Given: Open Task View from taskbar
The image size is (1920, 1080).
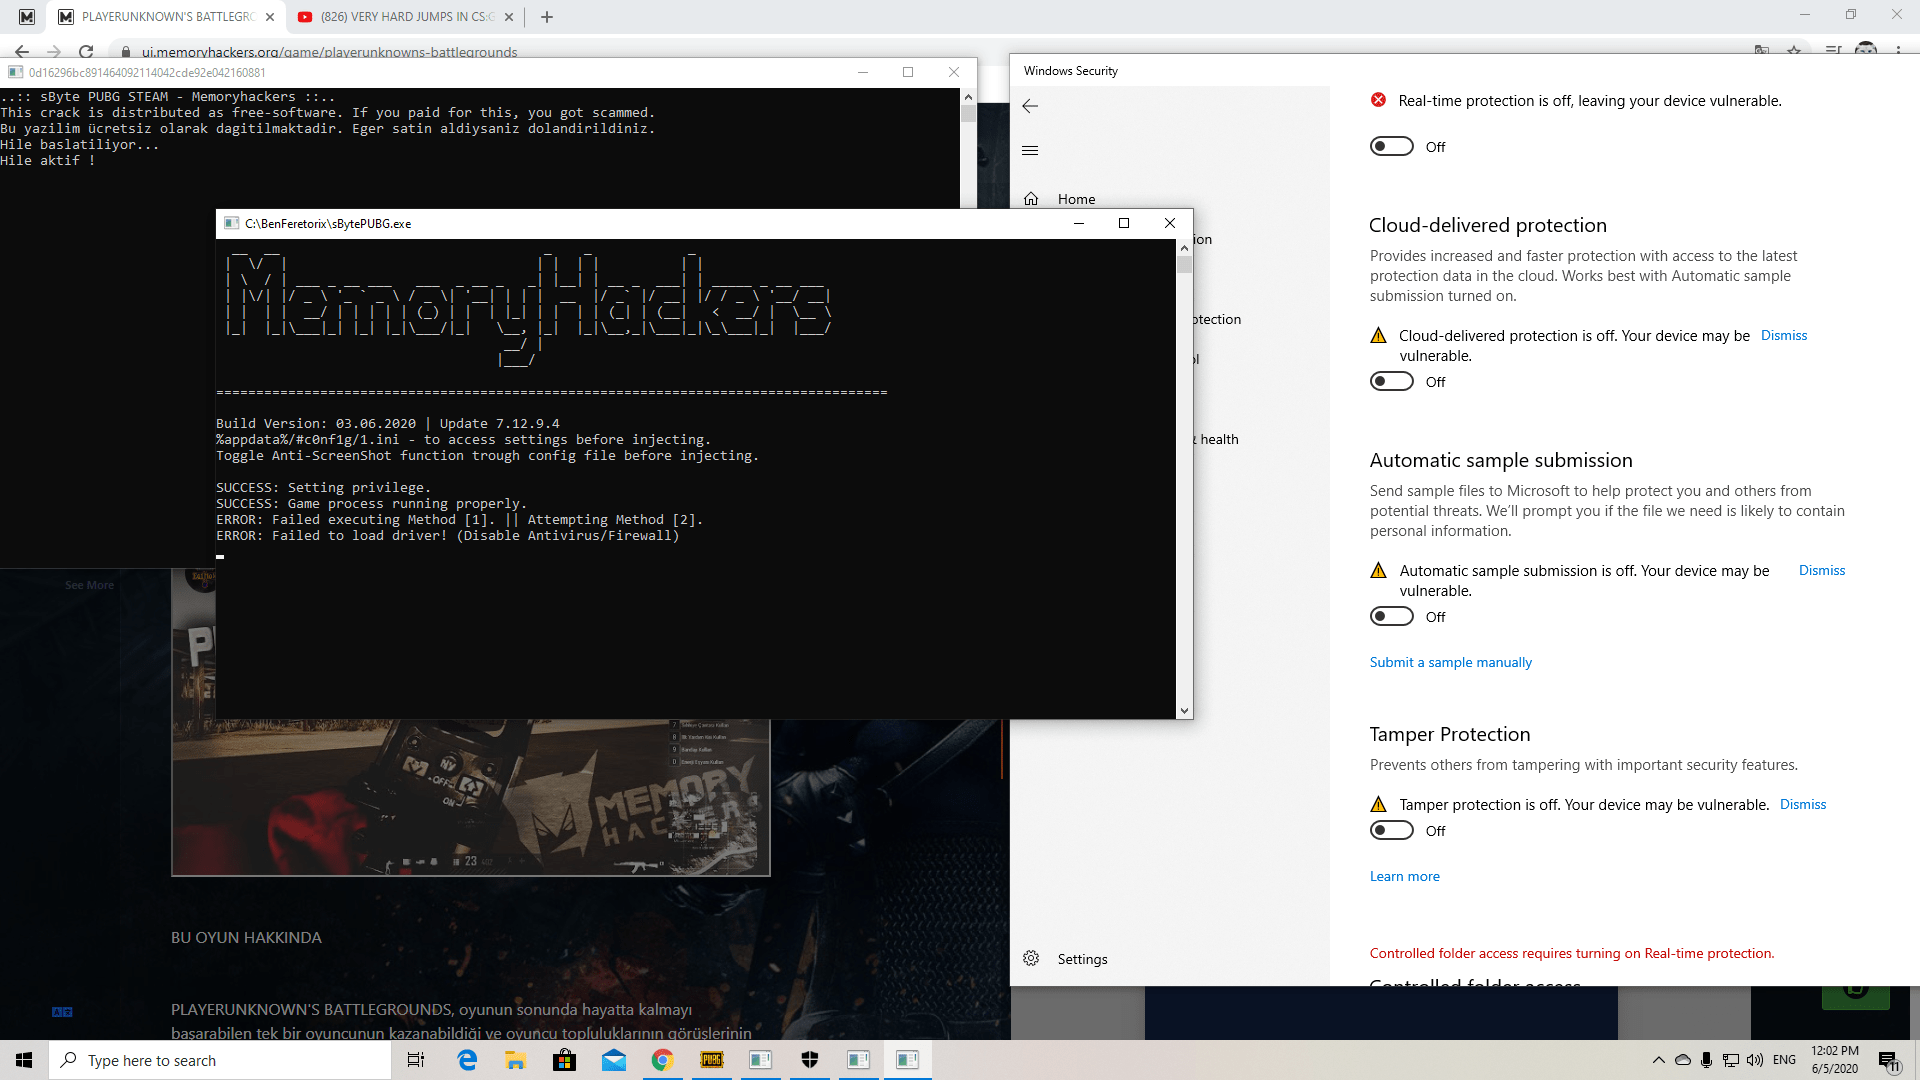Looking at the screenshot, I should (416, 1060).
